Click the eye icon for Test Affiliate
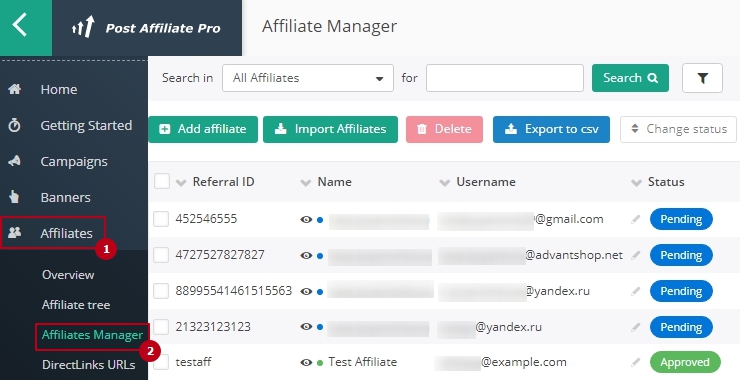The height and width of the screenshot is (380, 740). pyautogui.click(x=306, y=363)
